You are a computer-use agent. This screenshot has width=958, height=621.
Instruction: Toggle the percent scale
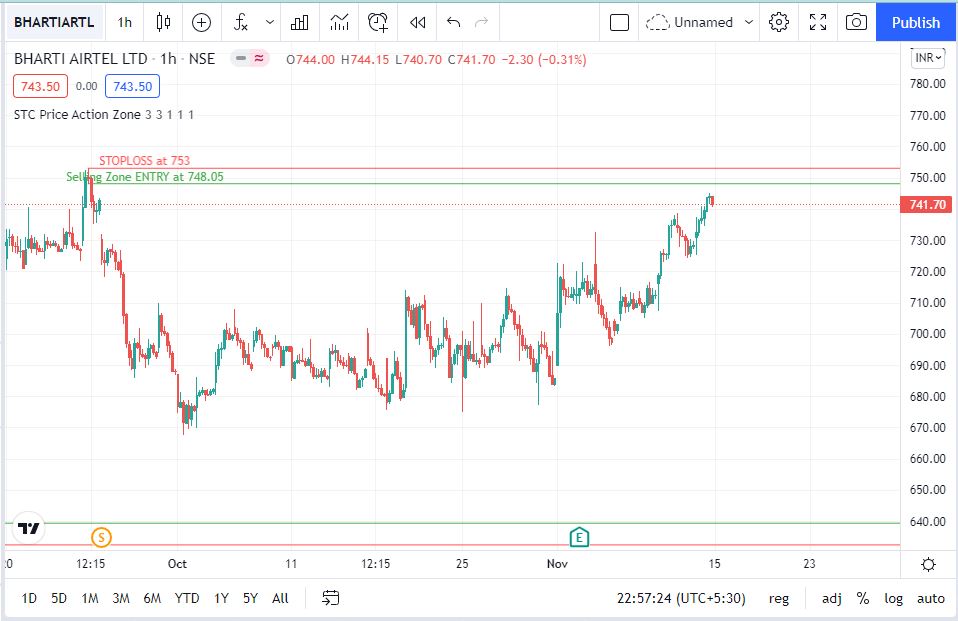point(863,598)
